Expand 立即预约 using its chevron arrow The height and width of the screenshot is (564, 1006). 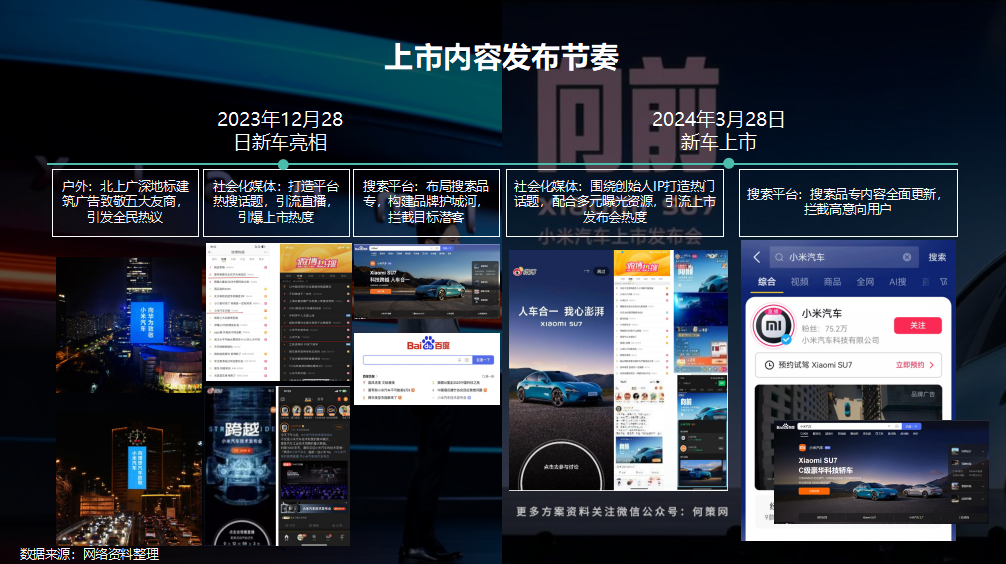click(932, 365)
